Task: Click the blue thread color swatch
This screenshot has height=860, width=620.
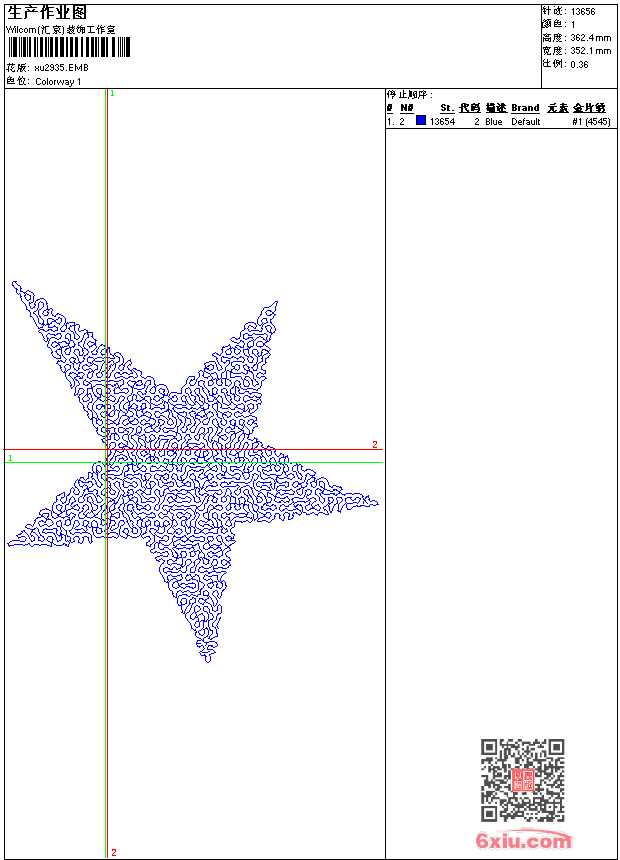Action: 421,121
